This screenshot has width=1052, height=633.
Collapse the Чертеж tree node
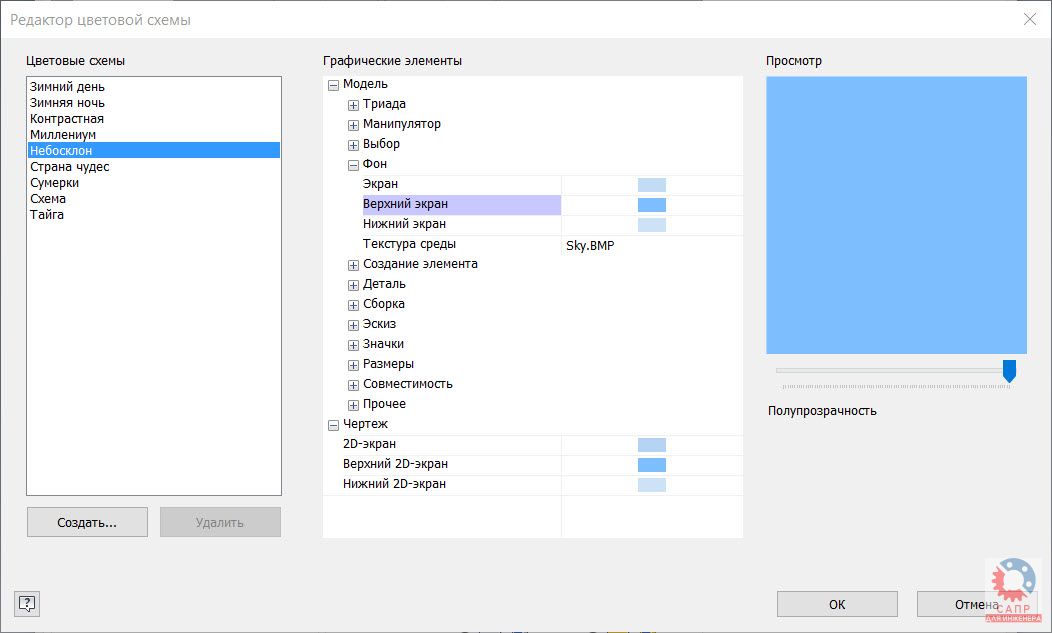pyautogui.click(x=333, y=426)
